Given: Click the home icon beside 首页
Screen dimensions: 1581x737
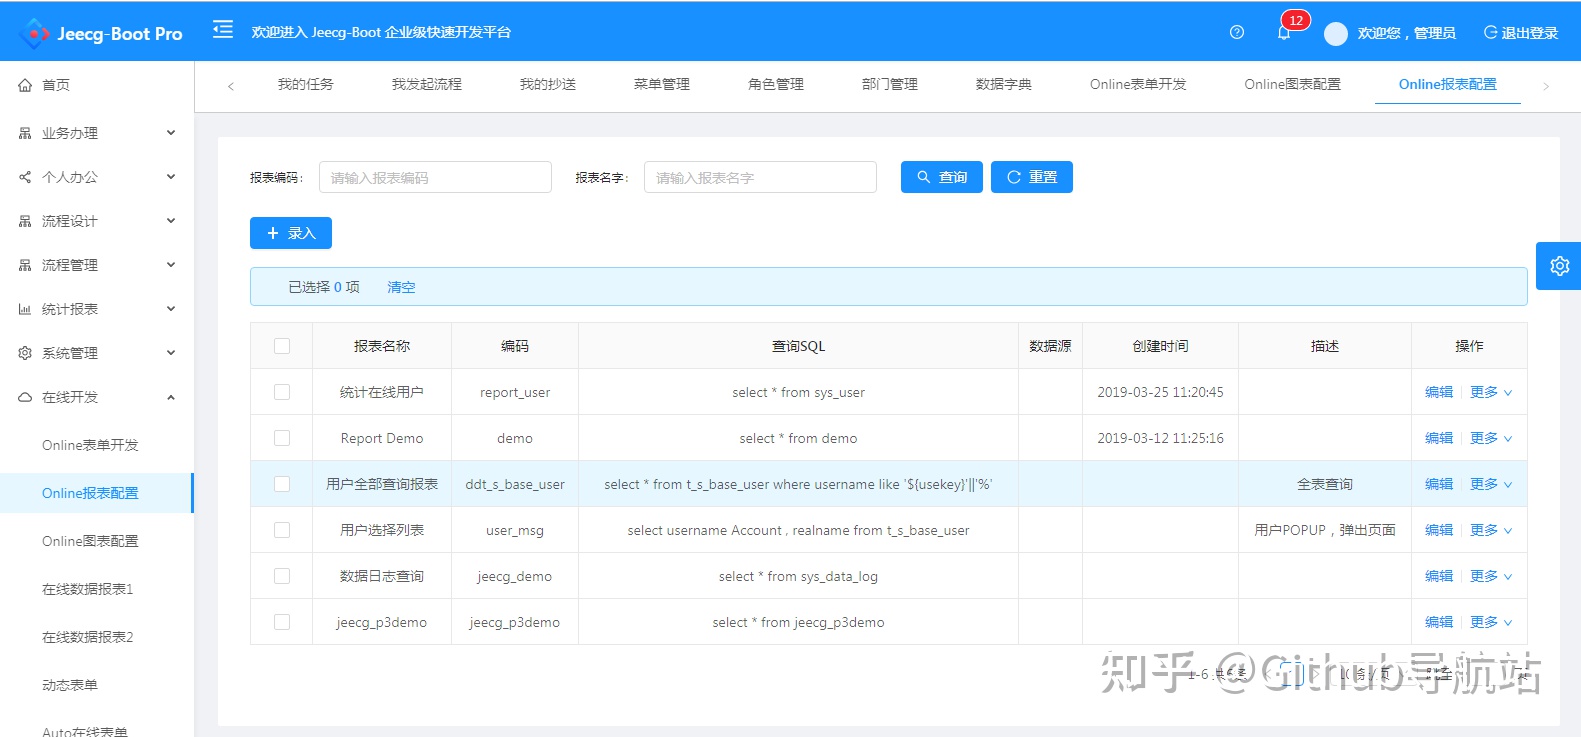Looking at the screenshot, I should click(25, 85).
